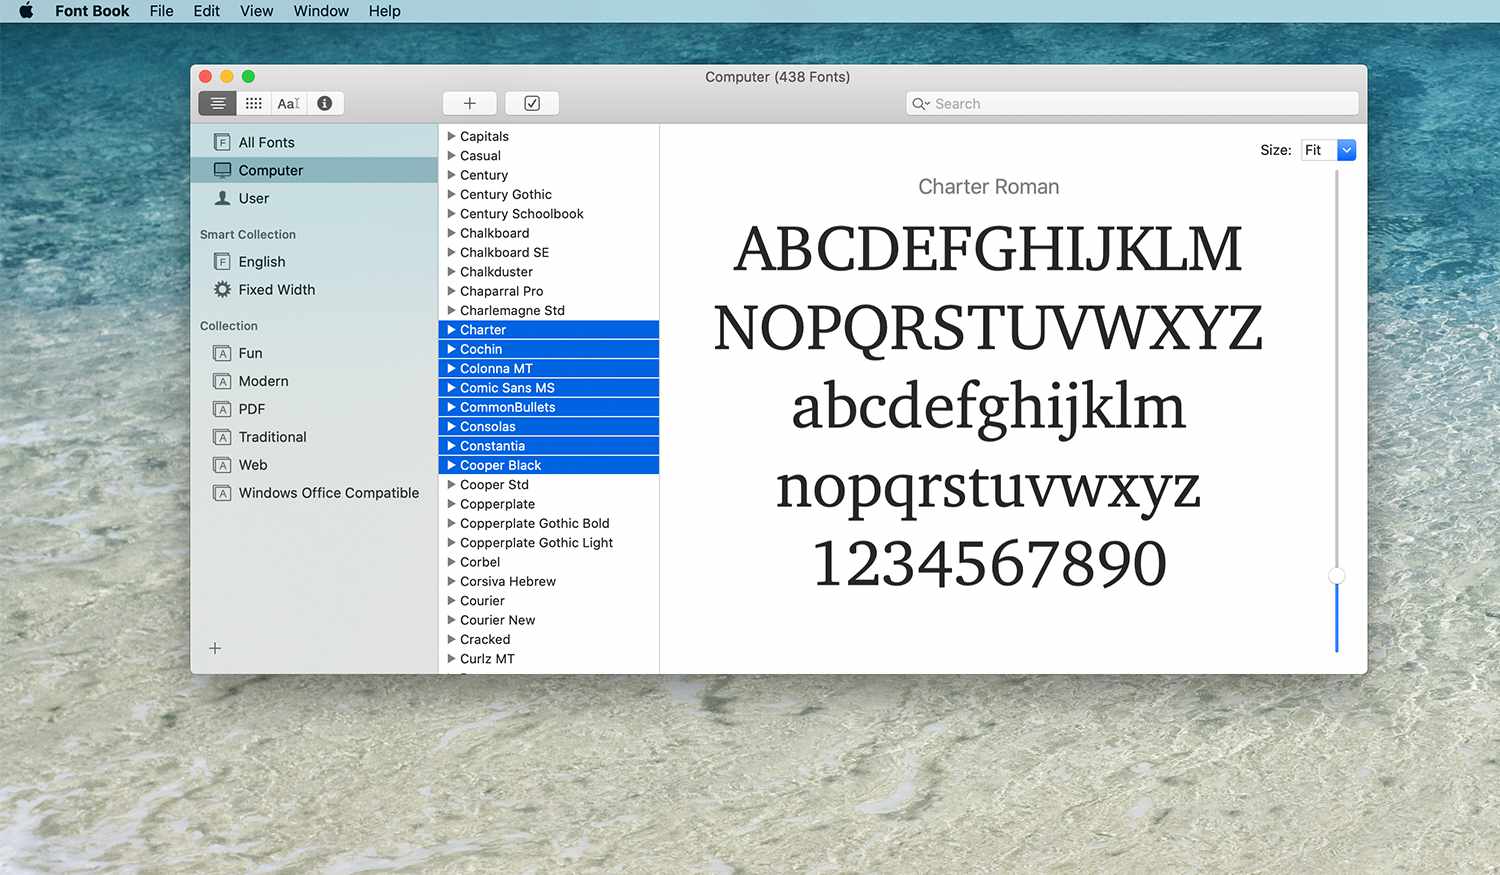The height and width of the screenshot is (875, 1500).
Task: Click the Web collection icon
Action: point(222,465)
